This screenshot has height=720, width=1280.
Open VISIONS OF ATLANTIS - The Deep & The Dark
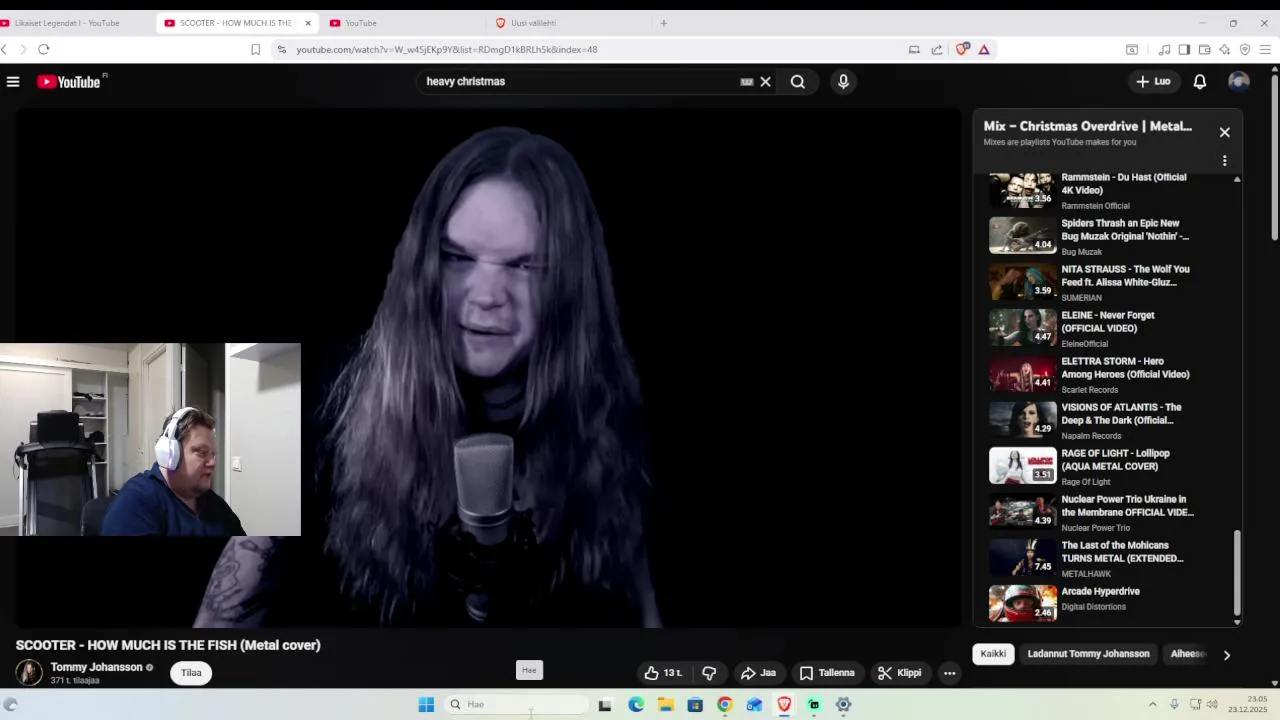click(x=1092, y=420)
